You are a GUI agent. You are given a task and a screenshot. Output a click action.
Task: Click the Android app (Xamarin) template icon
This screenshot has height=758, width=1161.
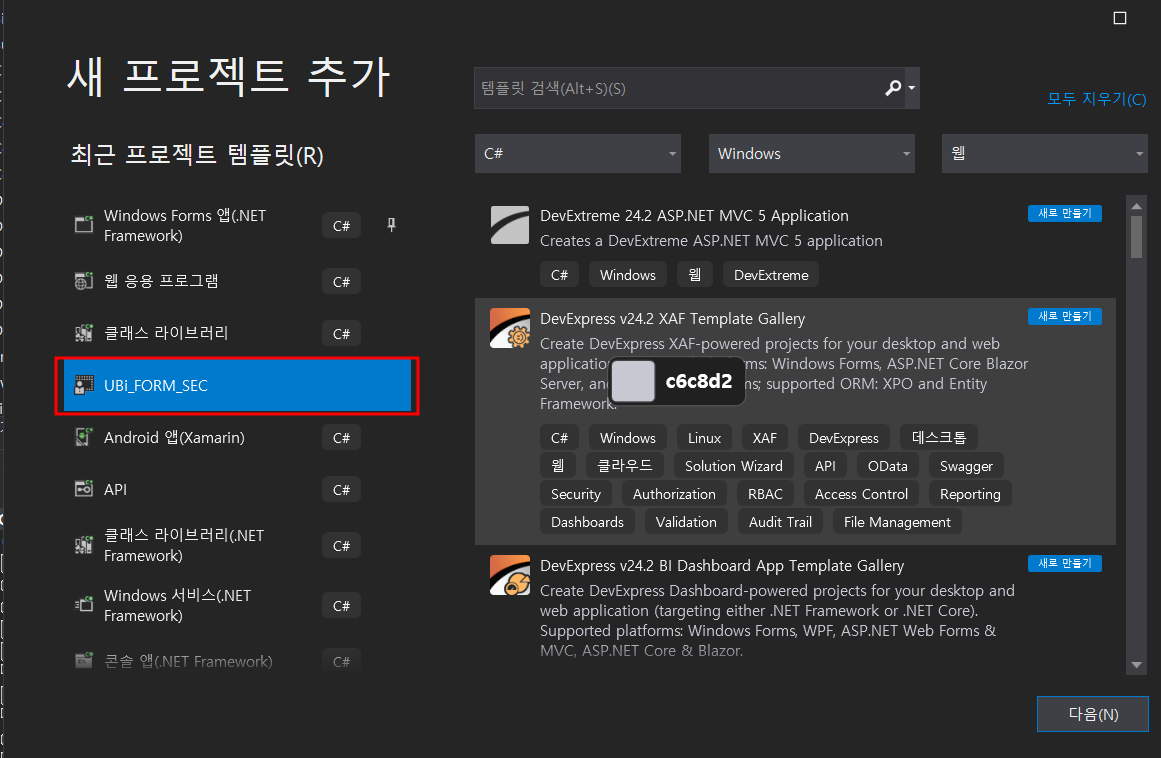coord(84,437)
